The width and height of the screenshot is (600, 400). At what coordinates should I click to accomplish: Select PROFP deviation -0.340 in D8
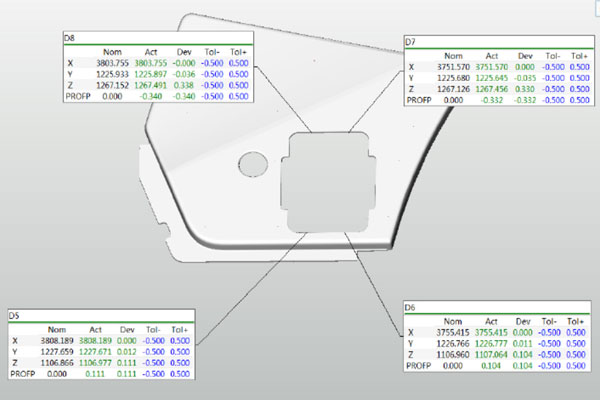[x=195, y=98]
